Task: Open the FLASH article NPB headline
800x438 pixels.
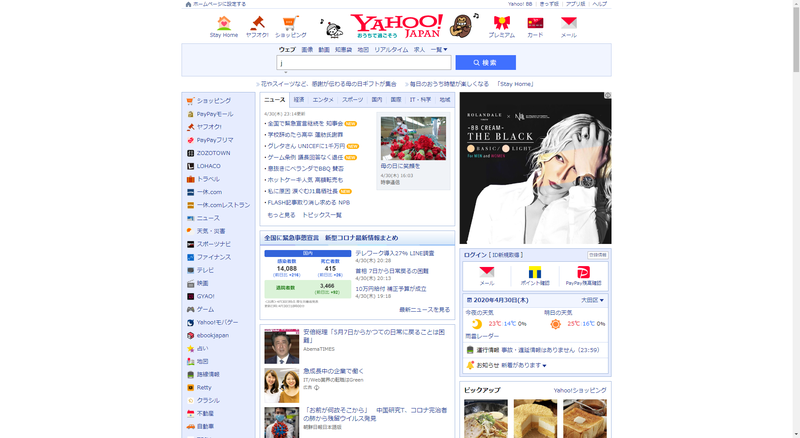Action: coord(309,203)
